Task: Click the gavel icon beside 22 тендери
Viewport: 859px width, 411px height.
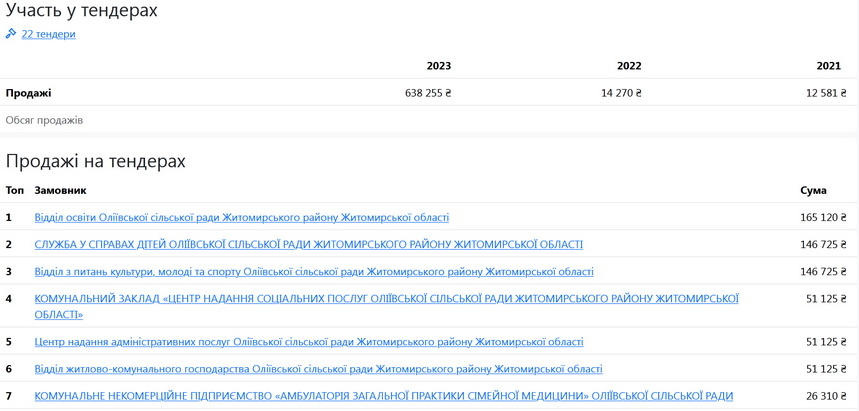Action: click(11, 34)
